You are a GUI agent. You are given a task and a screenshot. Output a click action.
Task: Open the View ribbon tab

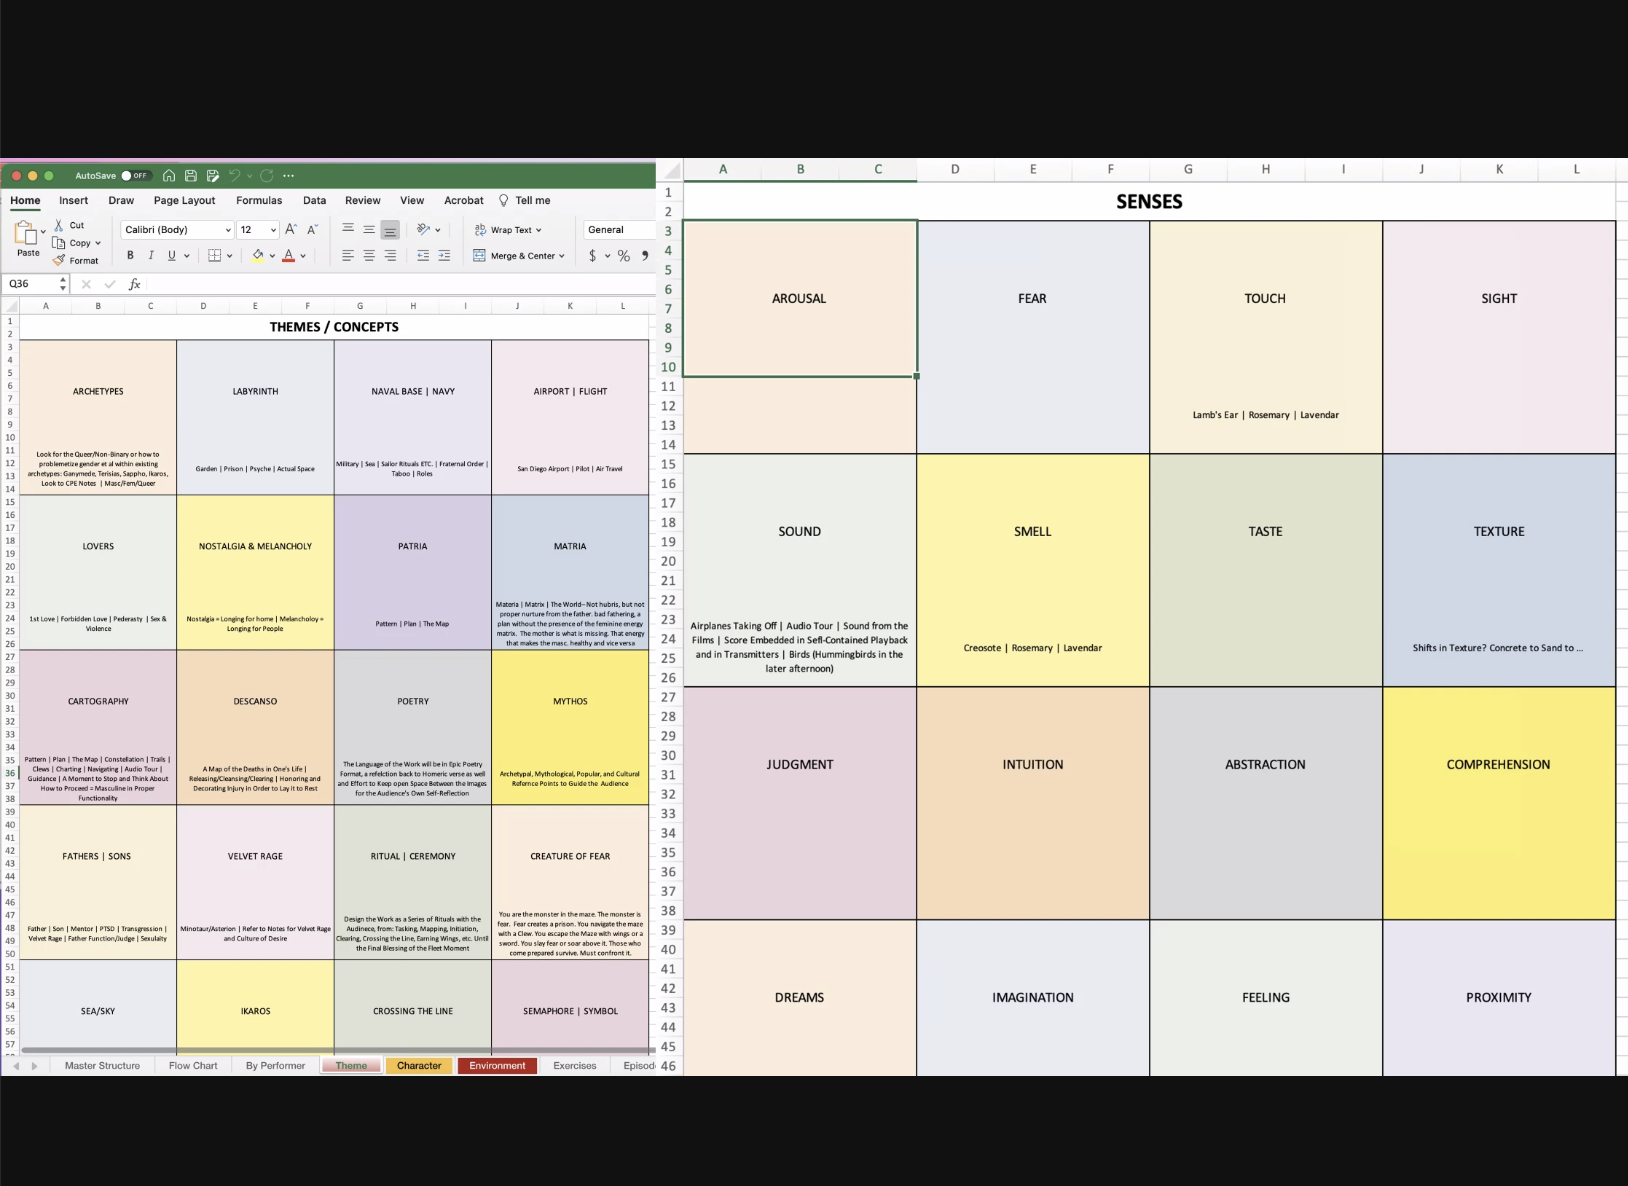click(412, 200)
